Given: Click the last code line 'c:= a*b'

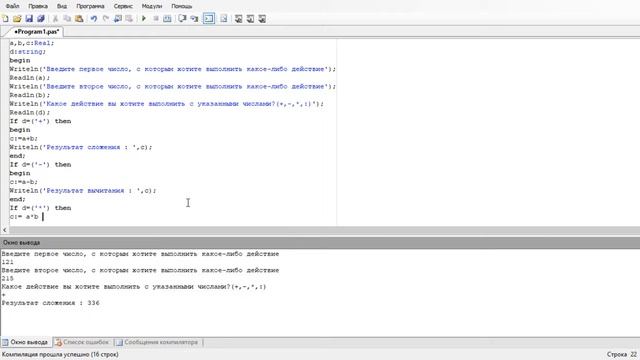Looking at the screenshot, I should 24,217.
